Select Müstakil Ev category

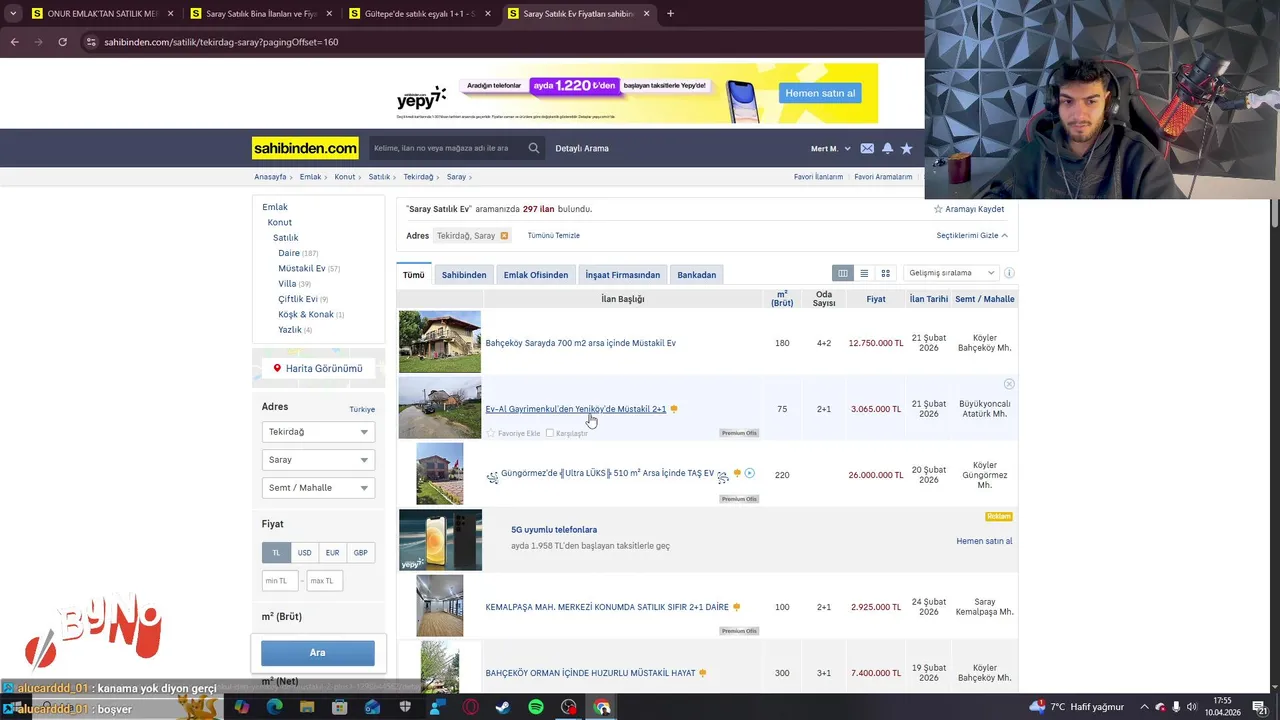301,268
